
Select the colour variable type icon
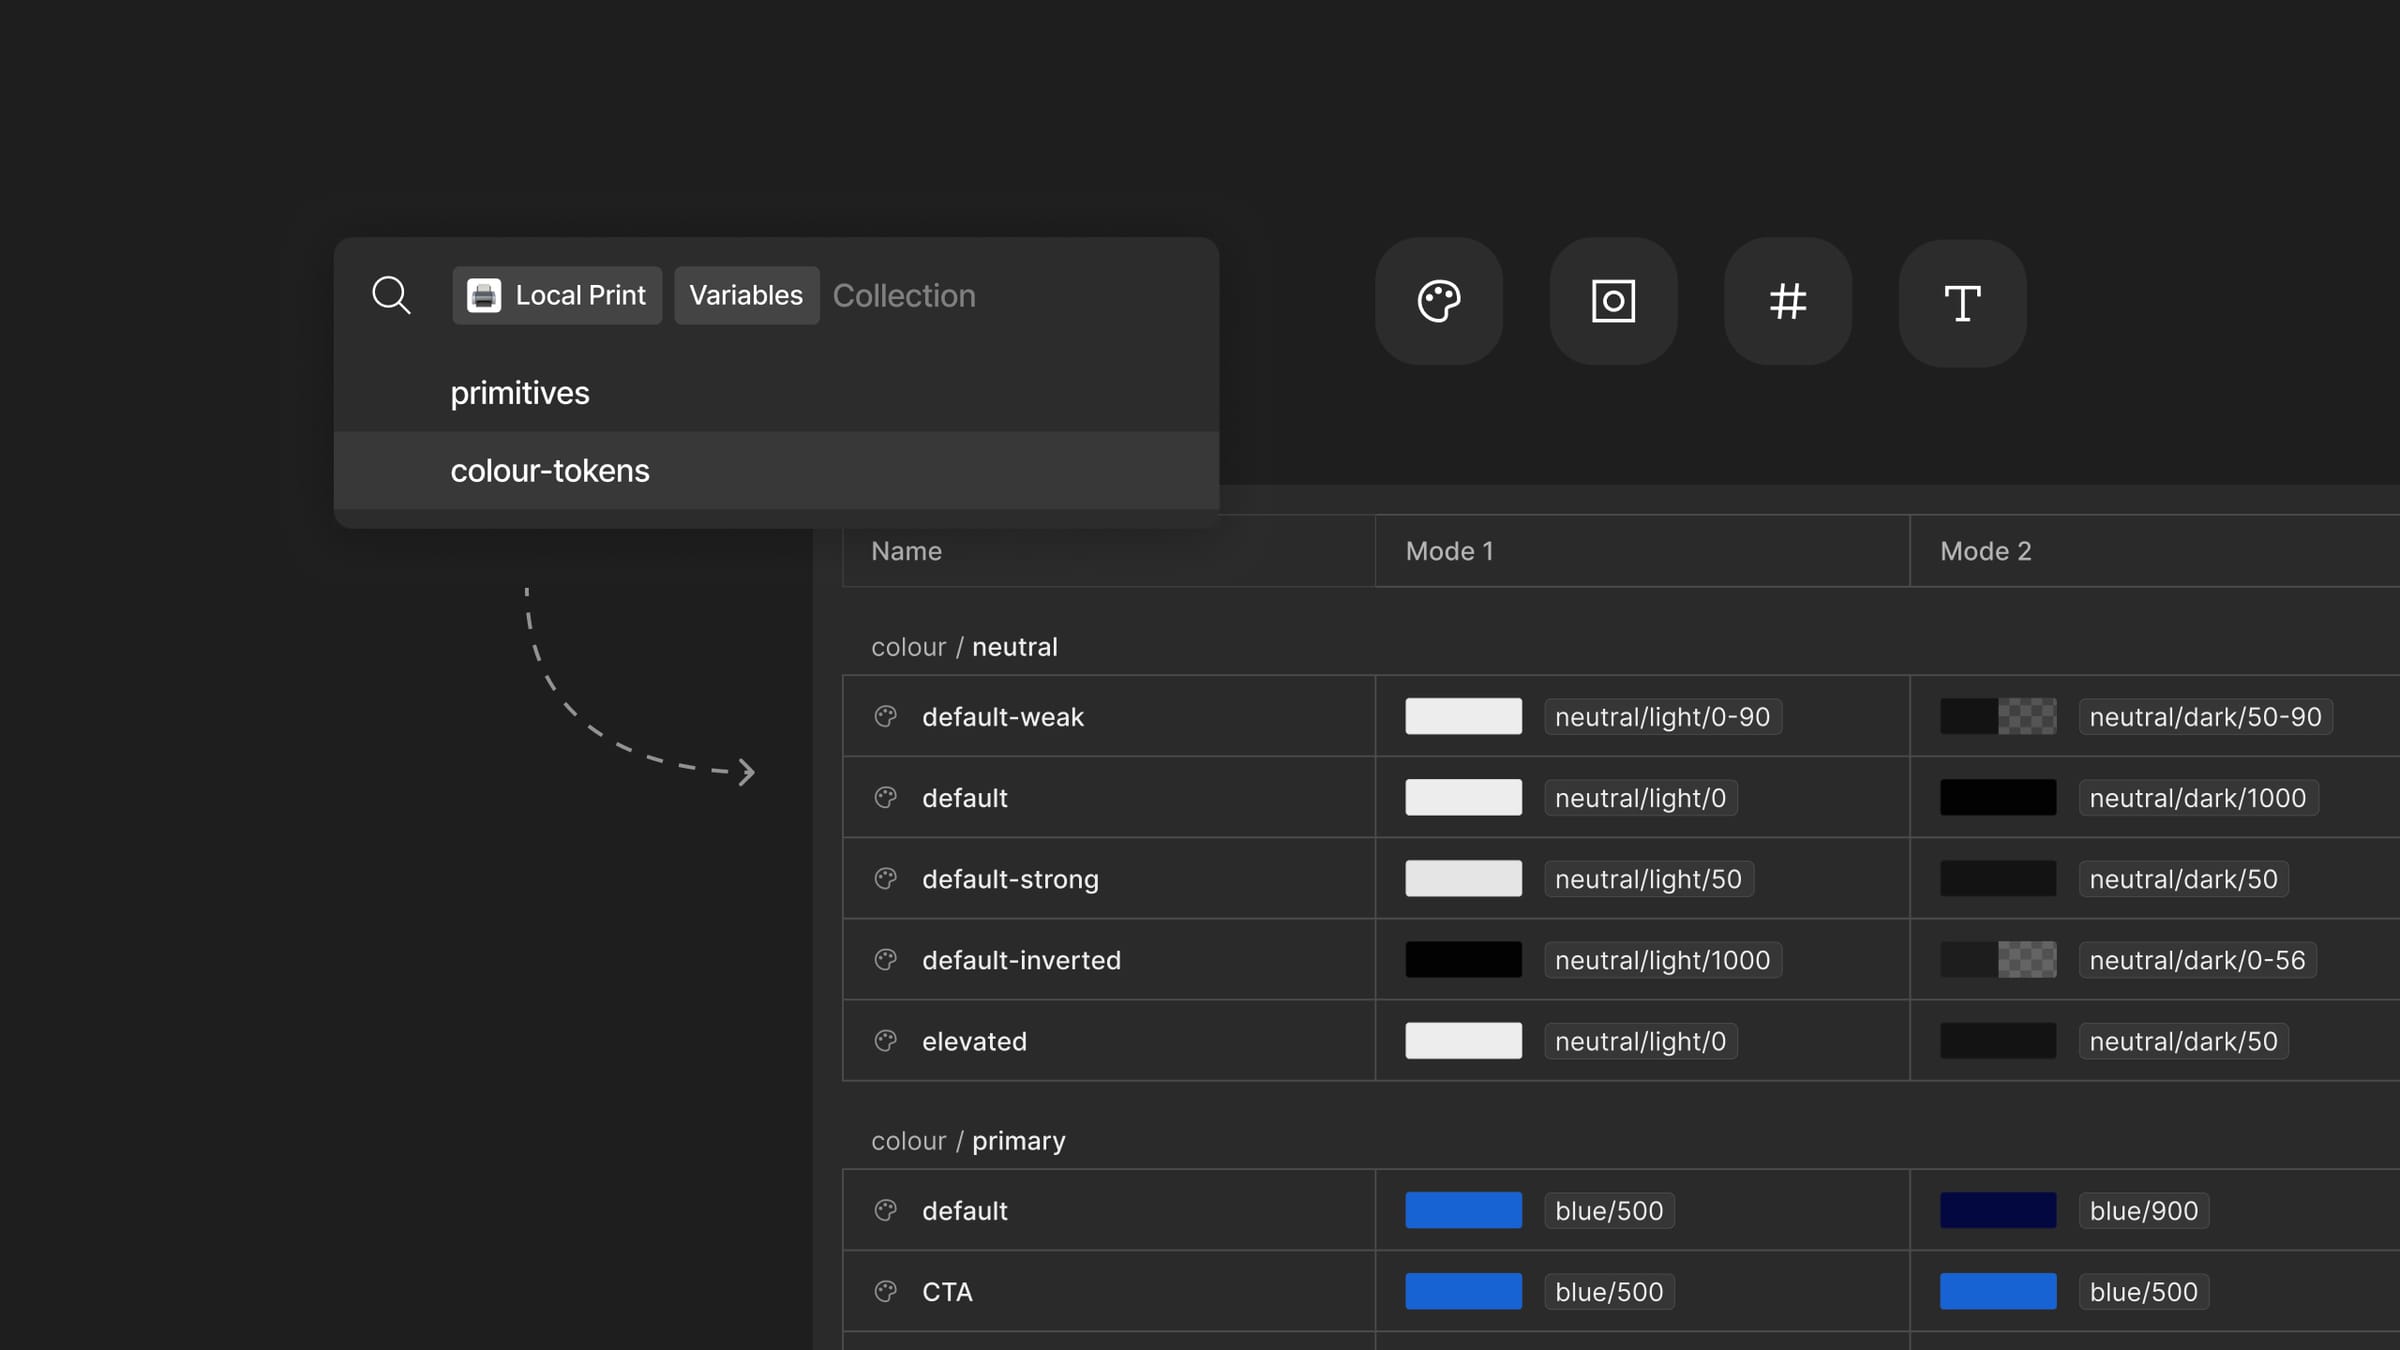pos(1439,302)
